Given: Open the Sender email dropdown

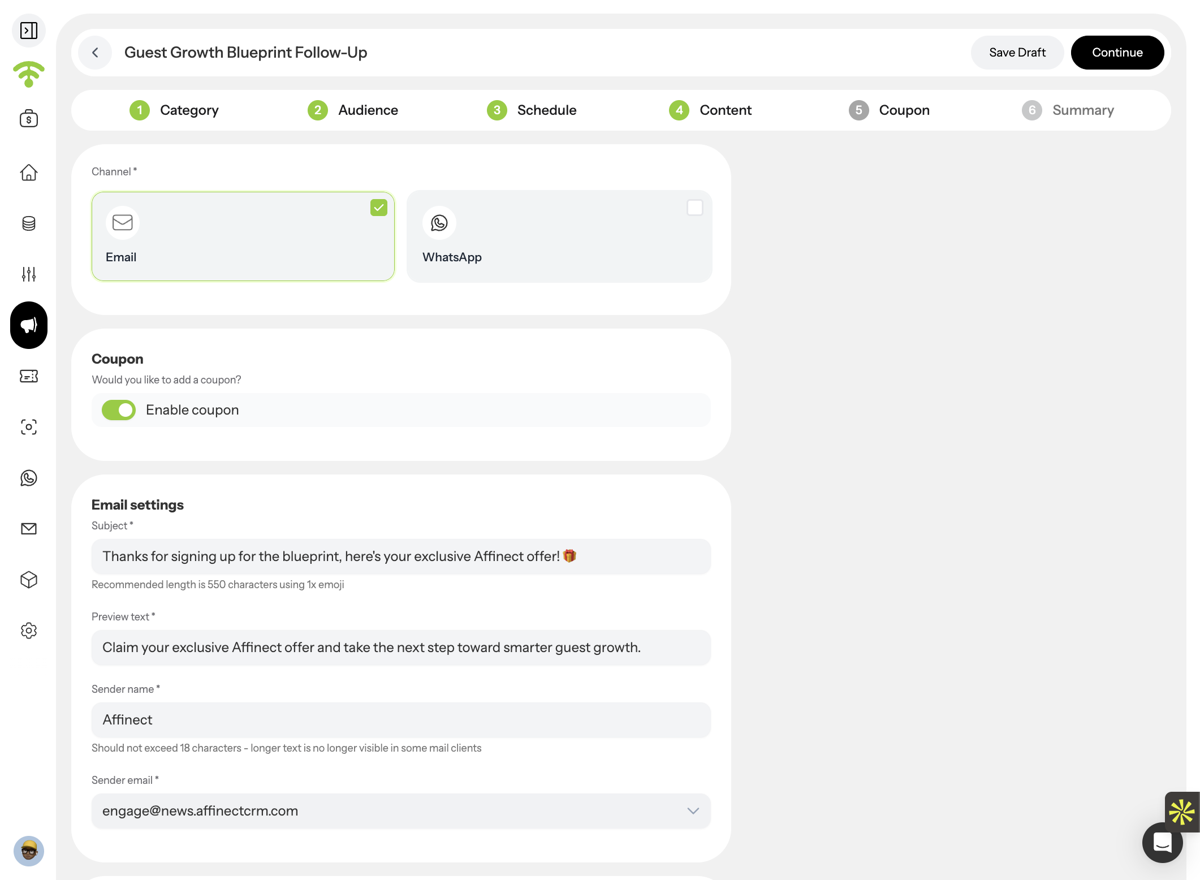Looking at the screenshot, I should 401,811.
